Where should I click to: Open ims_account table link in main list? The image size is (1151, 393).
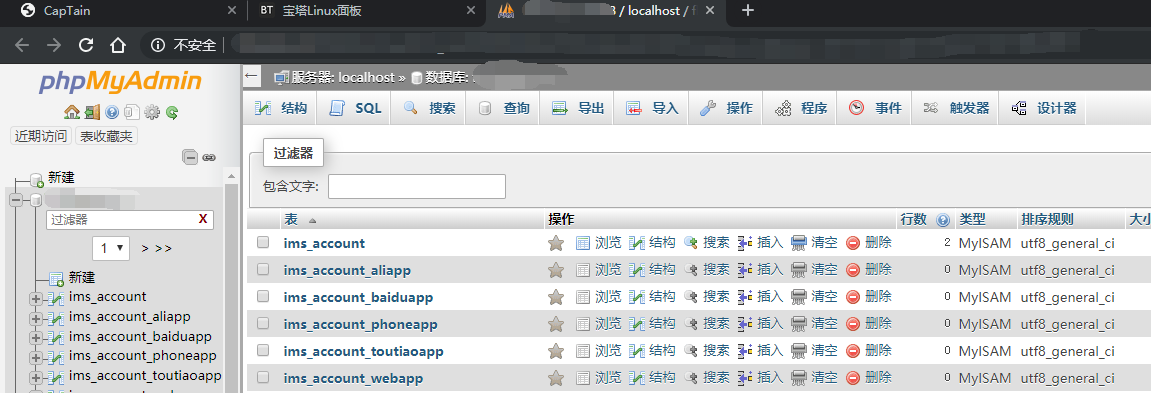(x=324, y=243)
